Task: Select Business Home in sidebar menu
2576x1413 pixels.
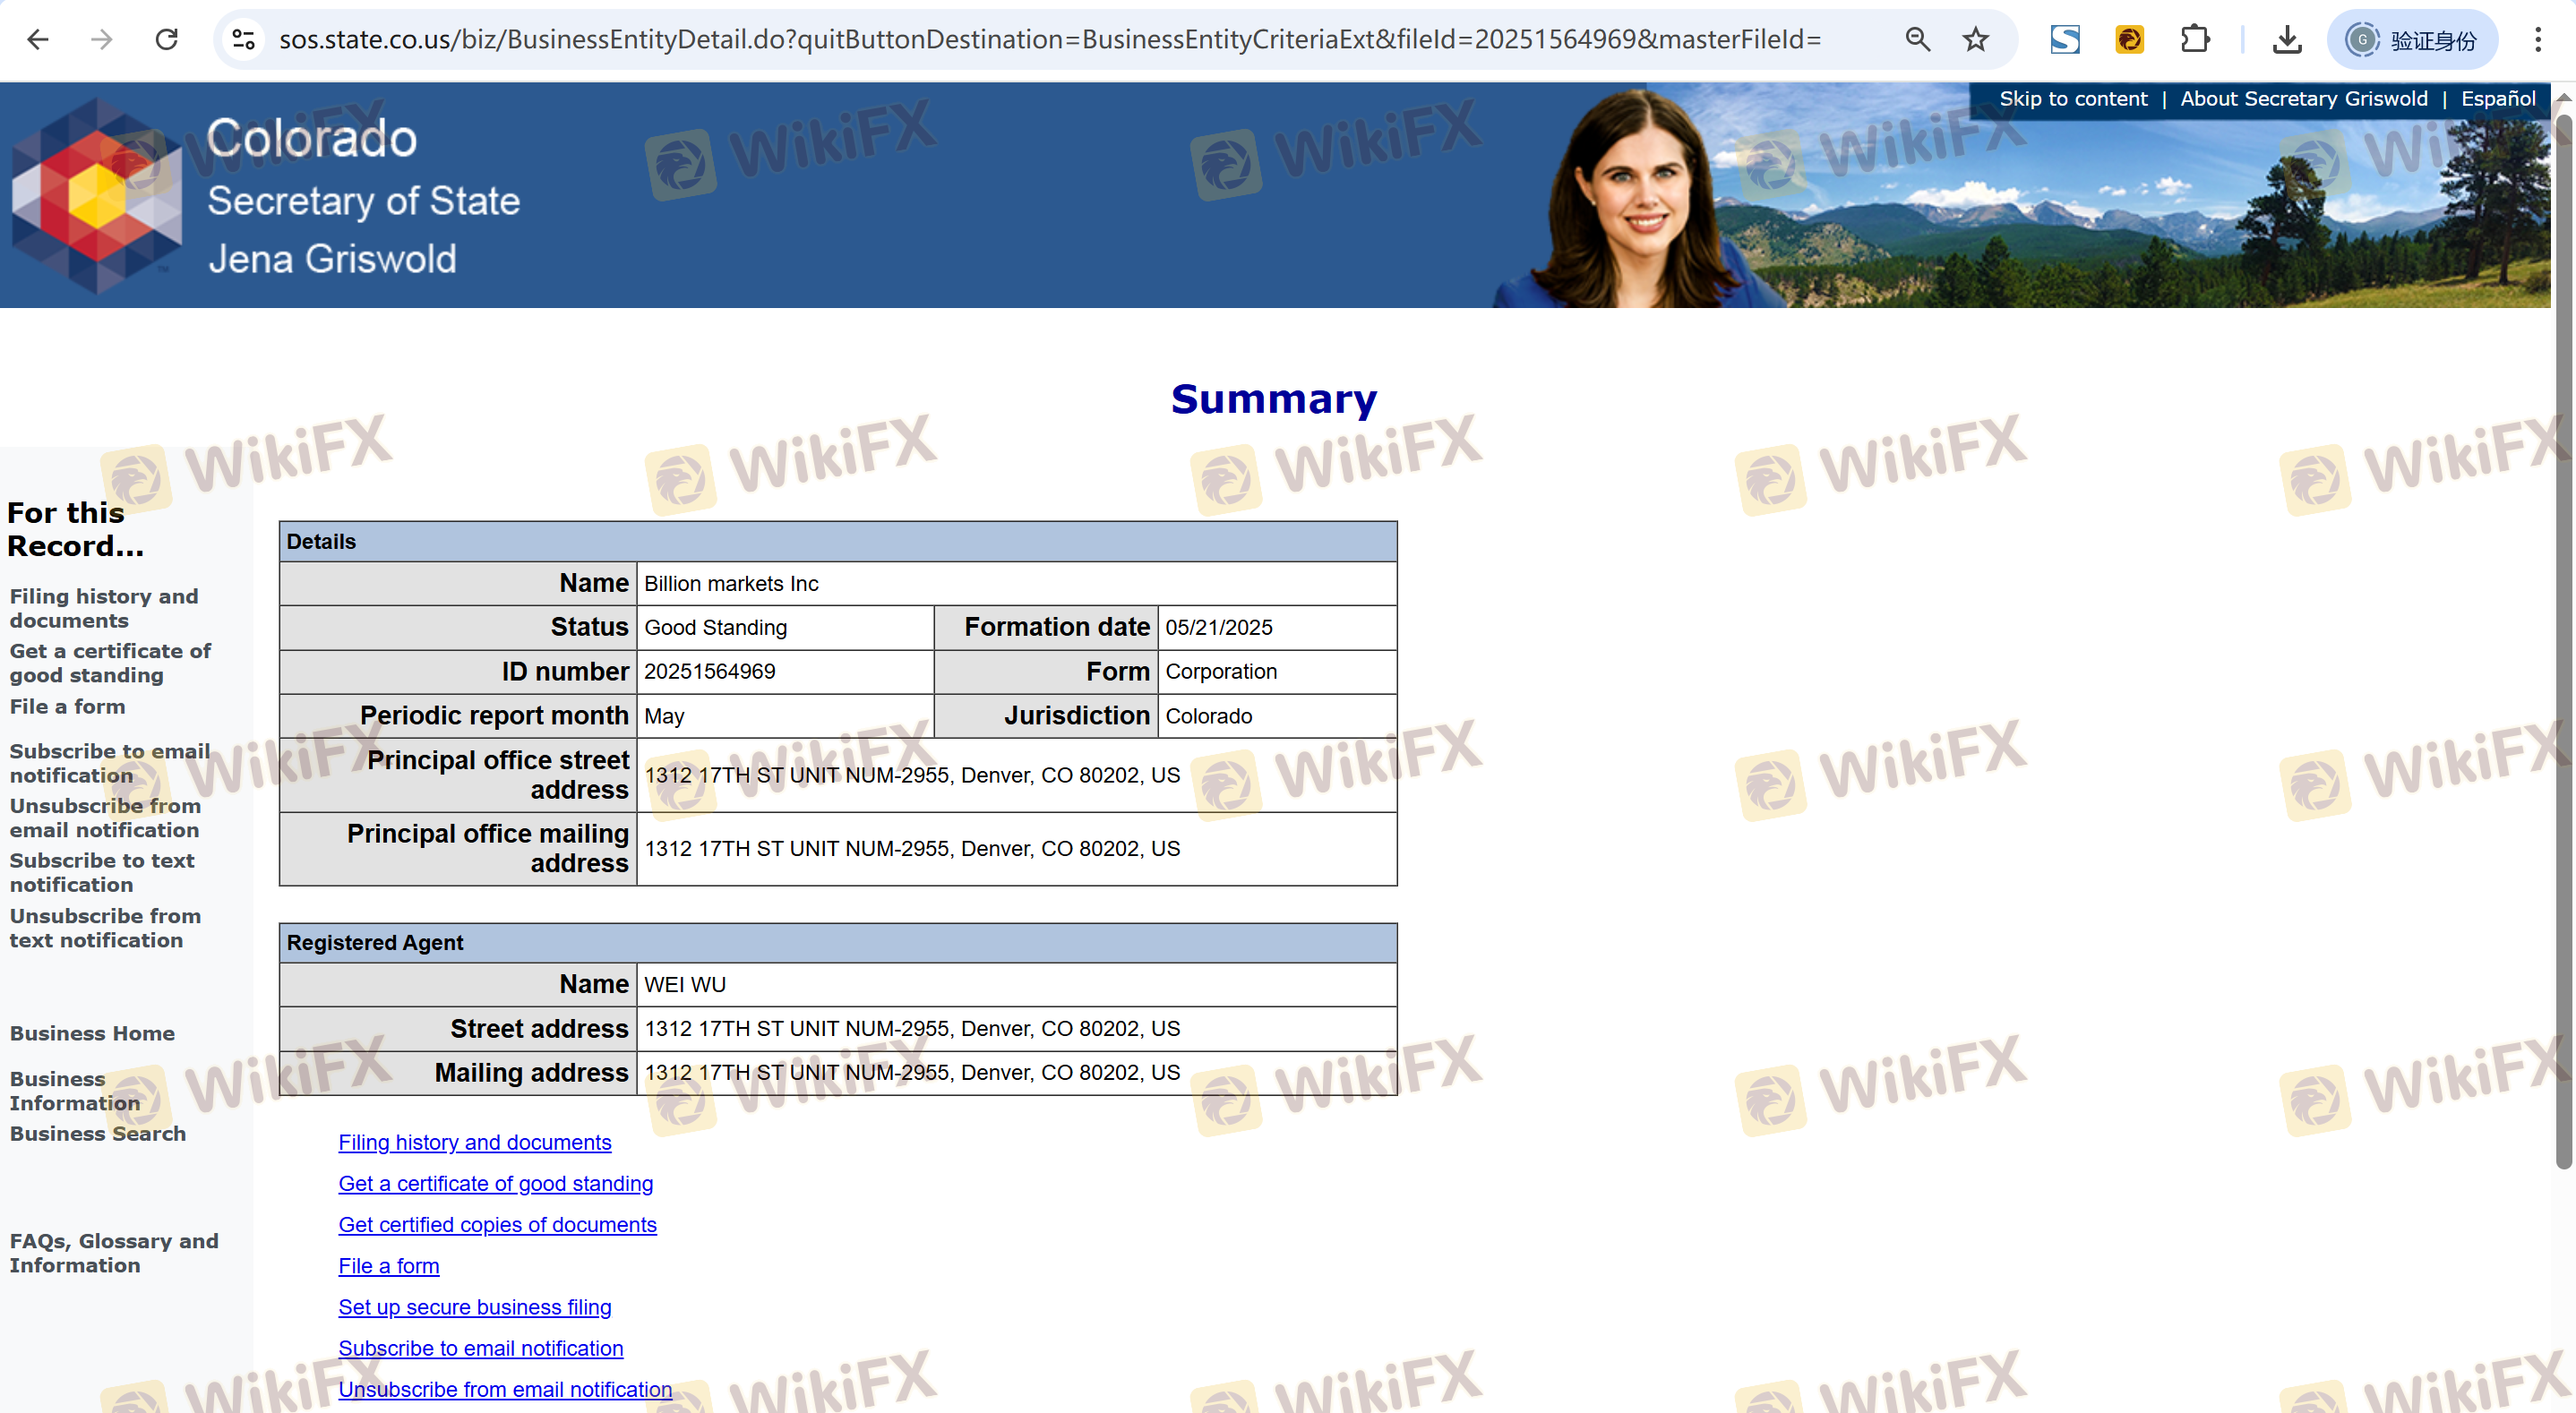Action: pos(92,1033)
